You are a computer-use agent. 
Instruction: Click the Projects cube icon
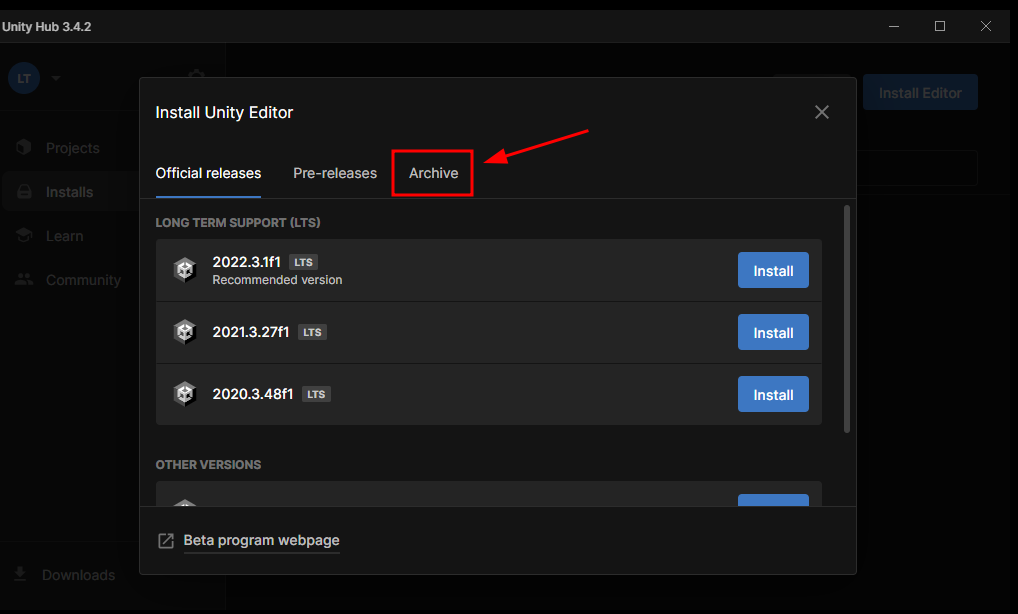24,147
